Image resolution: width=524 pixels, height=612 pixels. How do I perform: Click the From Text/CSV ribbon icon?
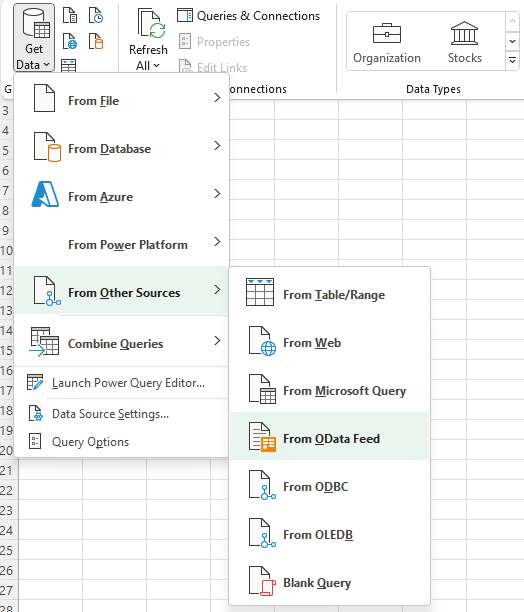[70, 15]
